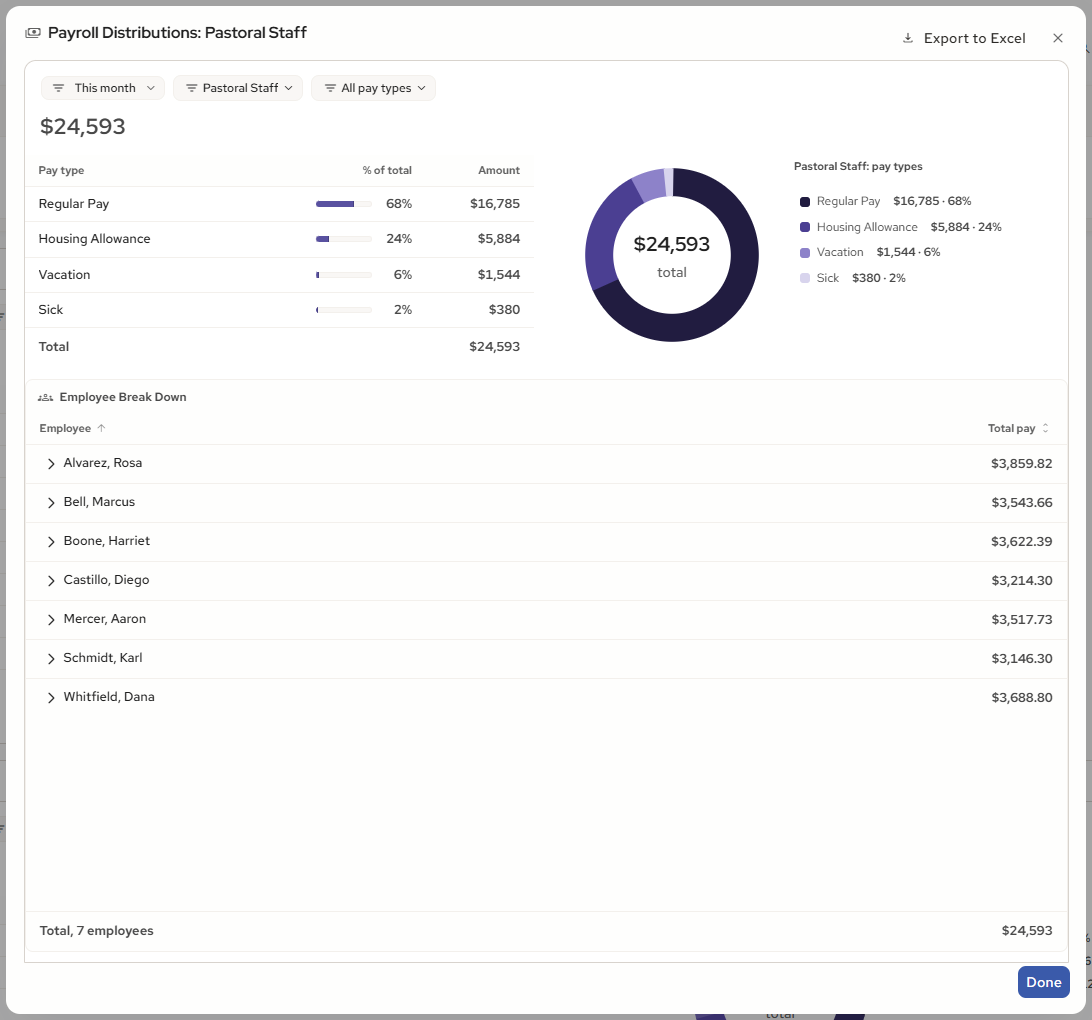Click the % of total column header
Screen dimensions: 1092x1020
point(387,171)
